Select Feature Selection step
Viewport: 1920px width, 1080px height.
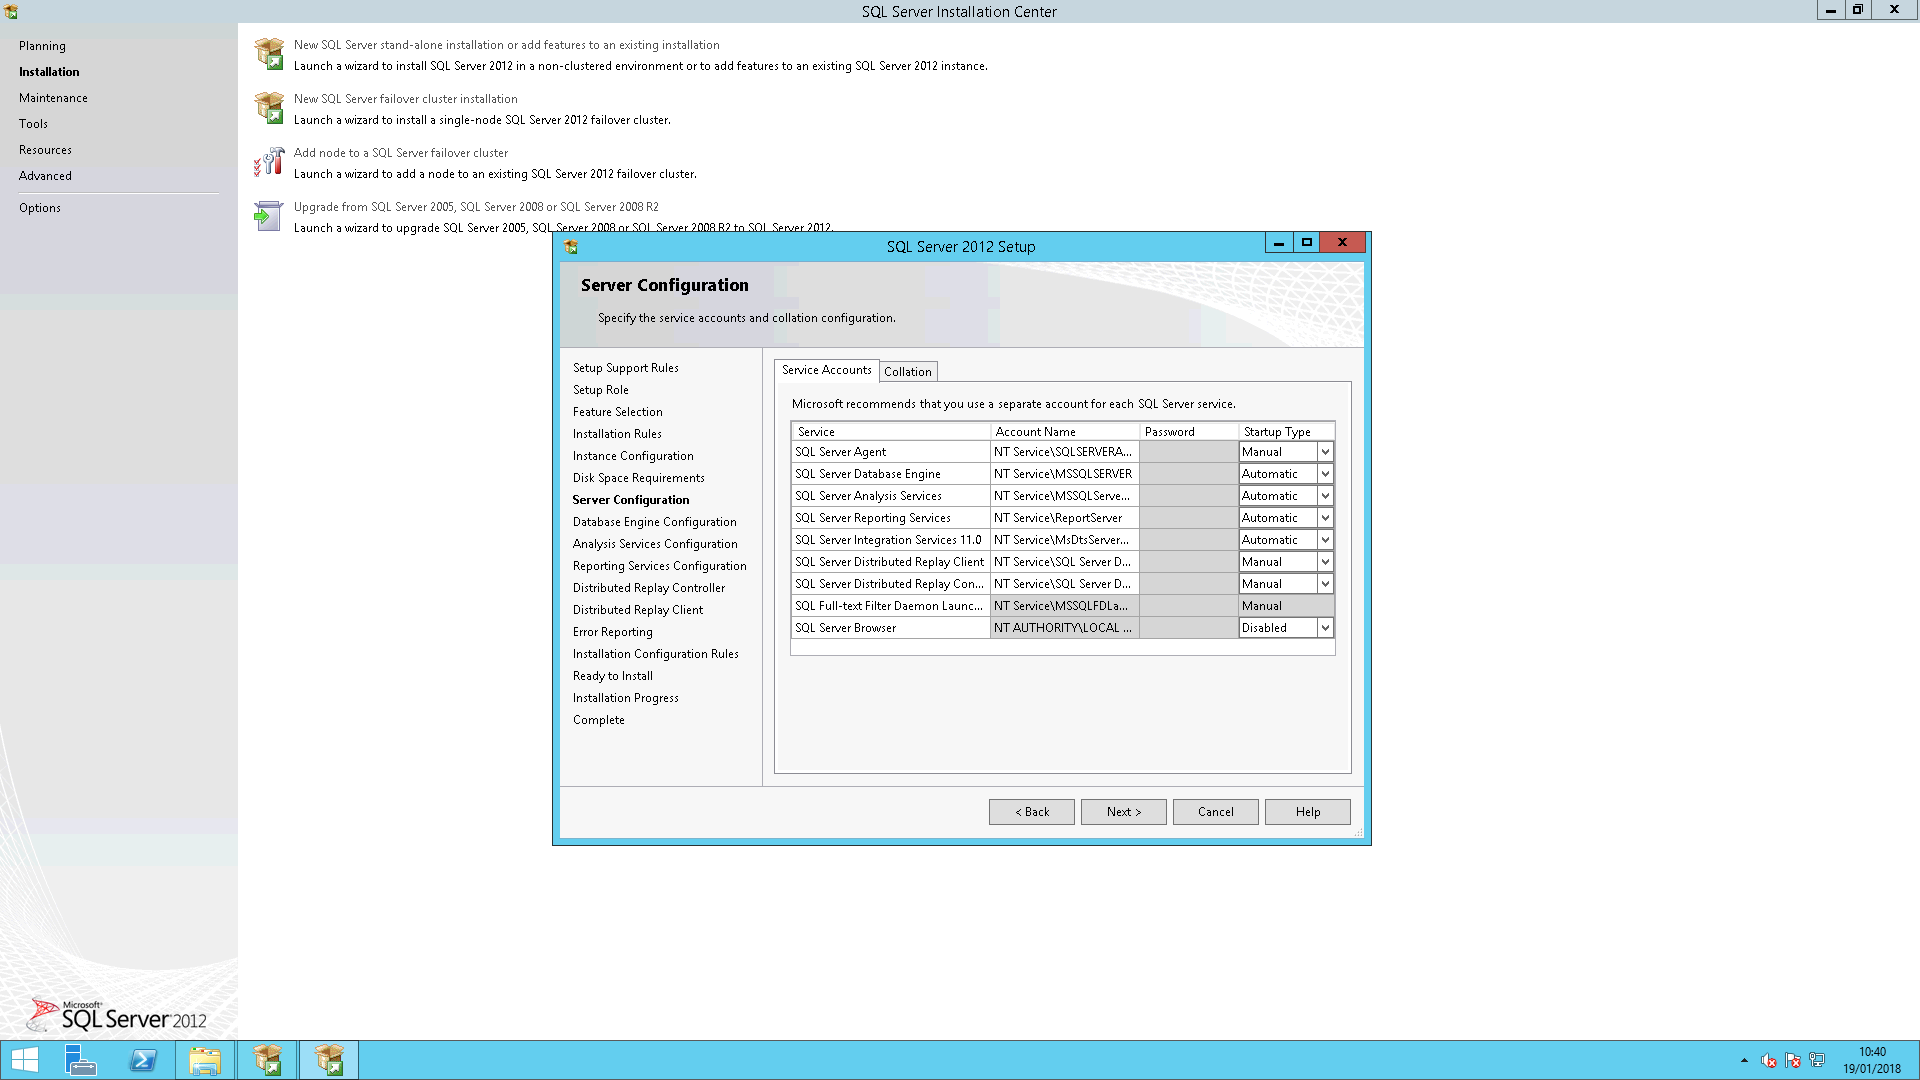tap(618, 412)
